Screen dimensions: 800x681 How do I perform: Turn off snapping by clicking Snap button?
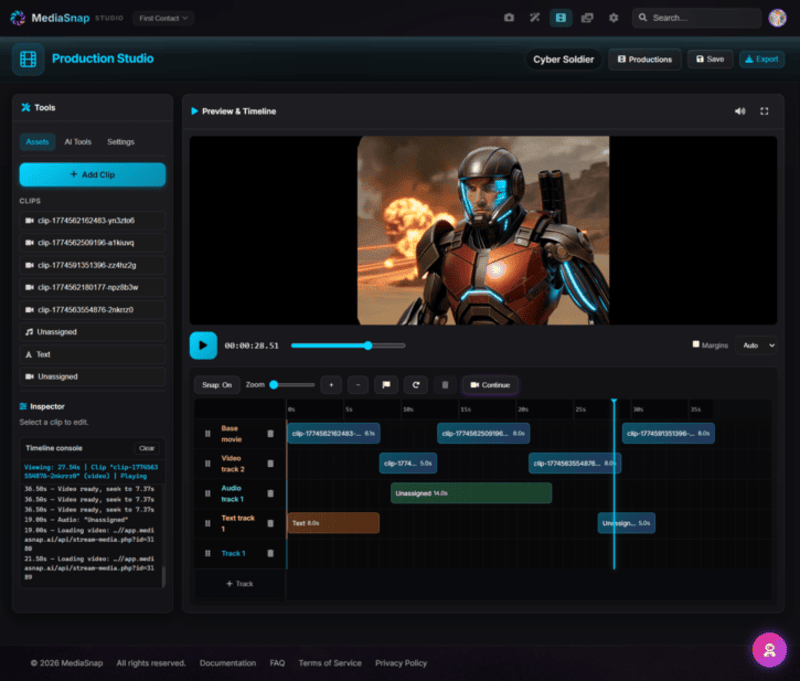point(215,385)
